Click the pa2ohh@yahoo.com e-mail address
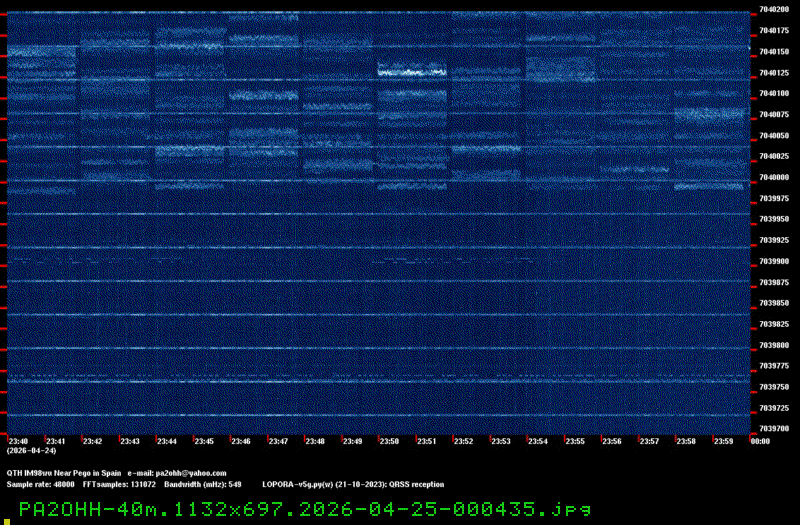 pos(191,473)
